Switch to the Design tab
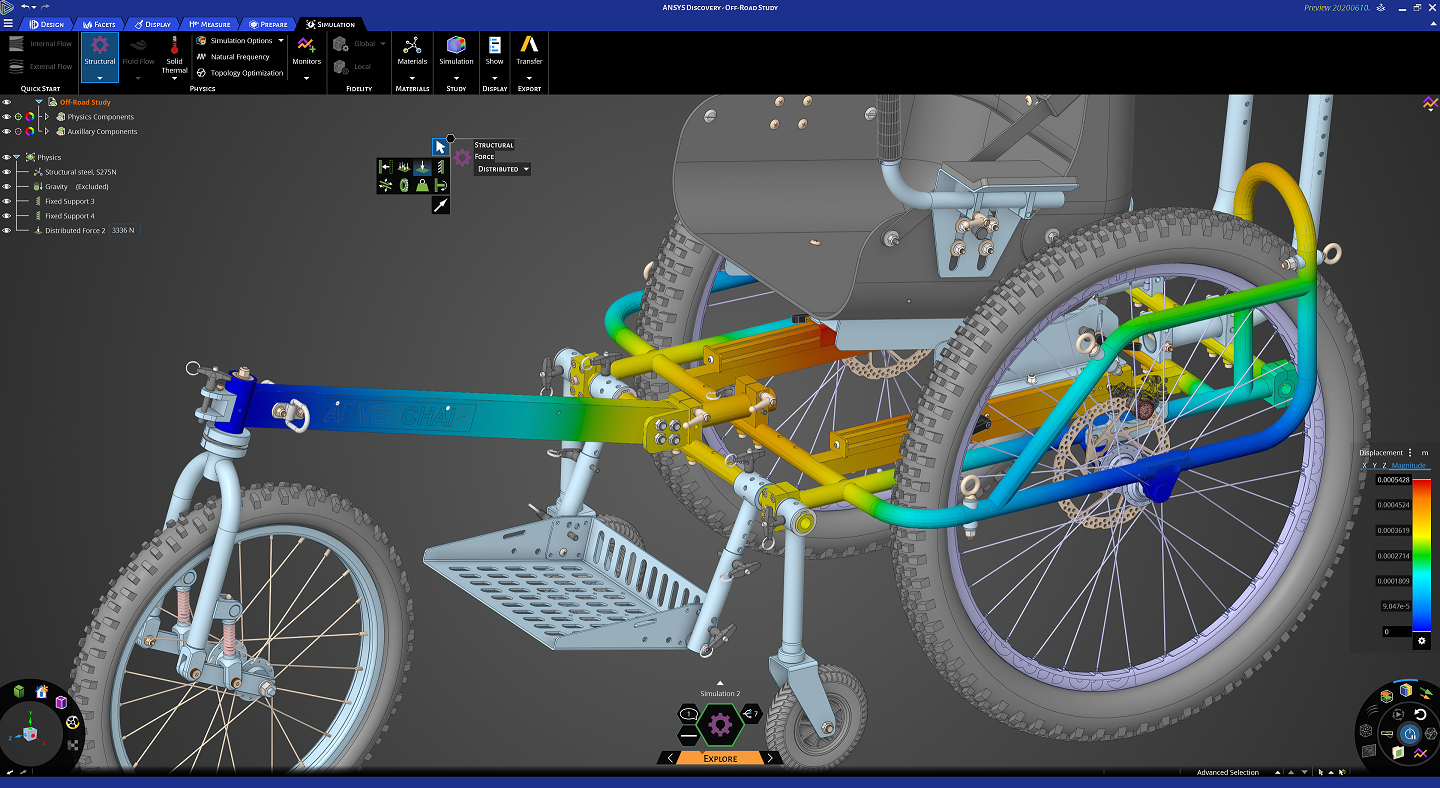1440x788 pixels. tap(47, 24)
